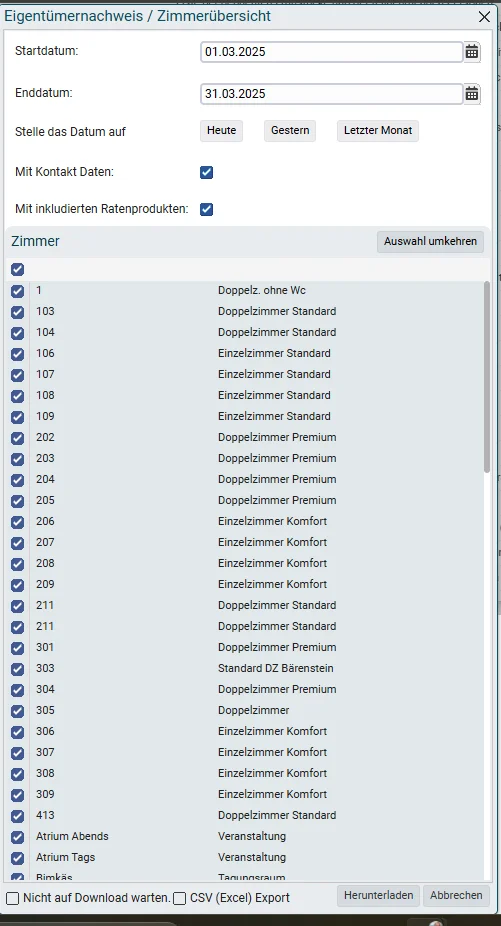Click the room list vertical scrollbar

pos(487,377)
